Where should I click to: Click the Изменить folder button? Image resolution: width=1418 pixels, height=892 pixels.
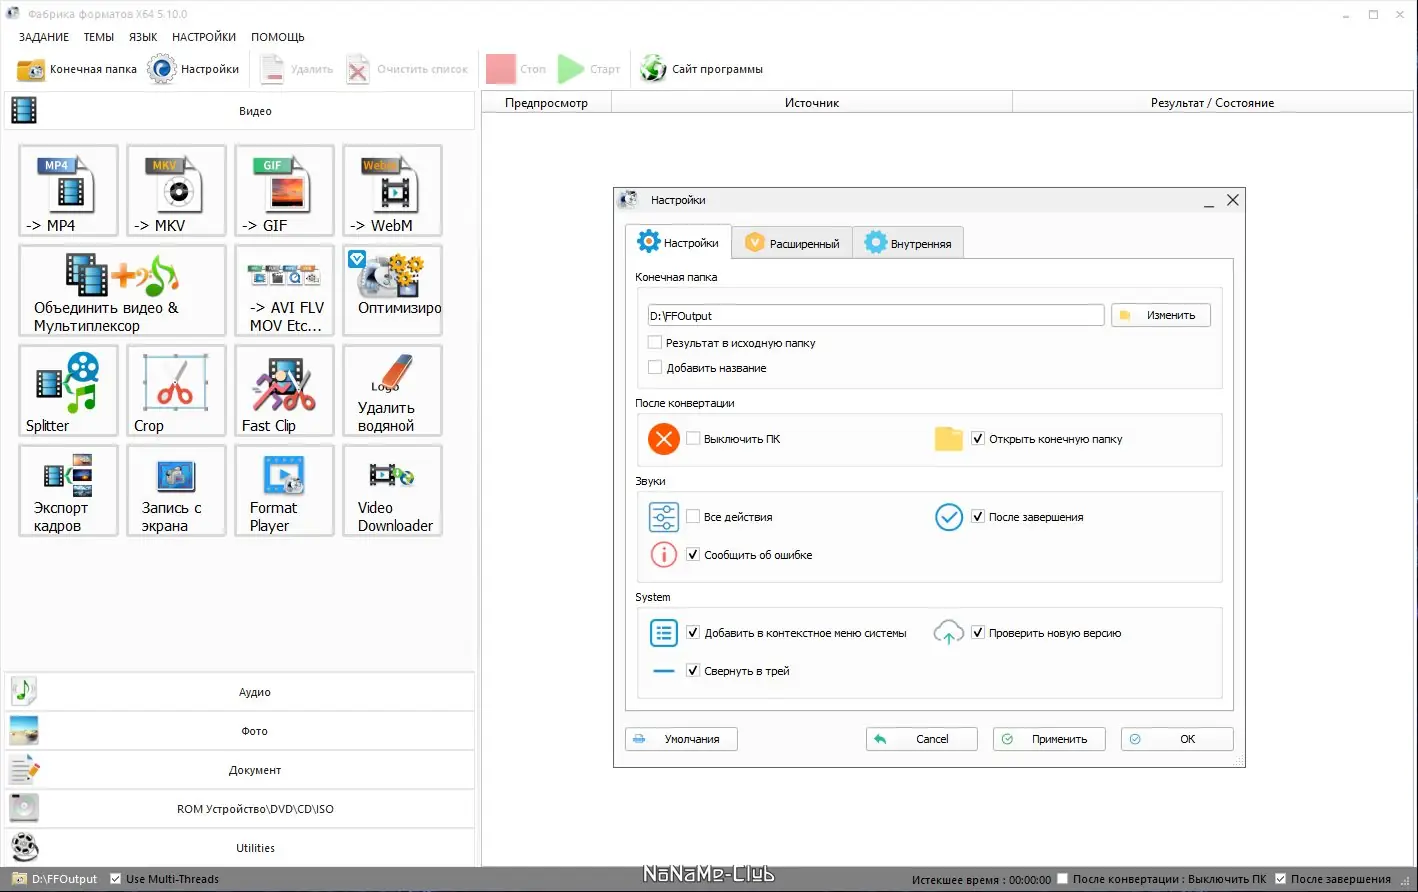click(x=1161, y=315)
